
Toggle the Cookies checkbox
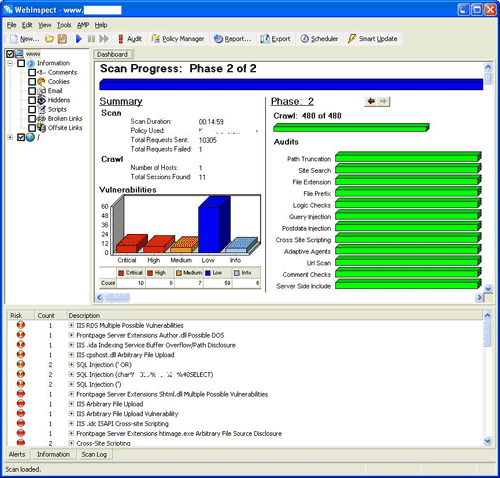[x=32, y=82]
